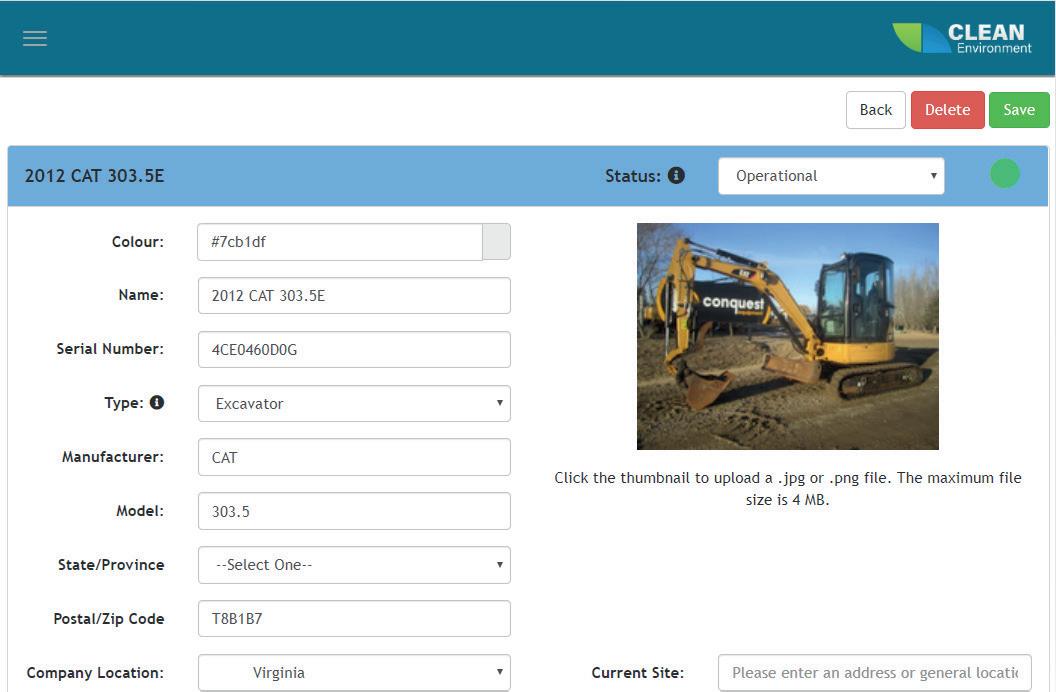Go back using the Back button
1056x692 pixels.
pos(876,110)
